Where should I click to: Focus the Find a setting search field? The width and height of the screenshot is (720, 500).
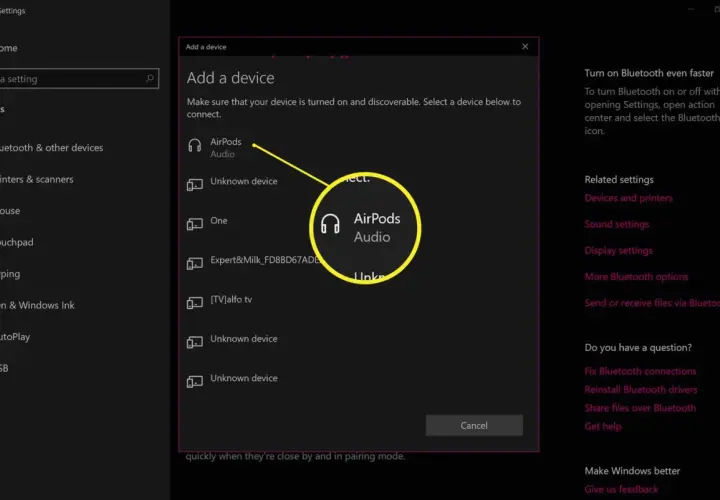click(79, 79)
